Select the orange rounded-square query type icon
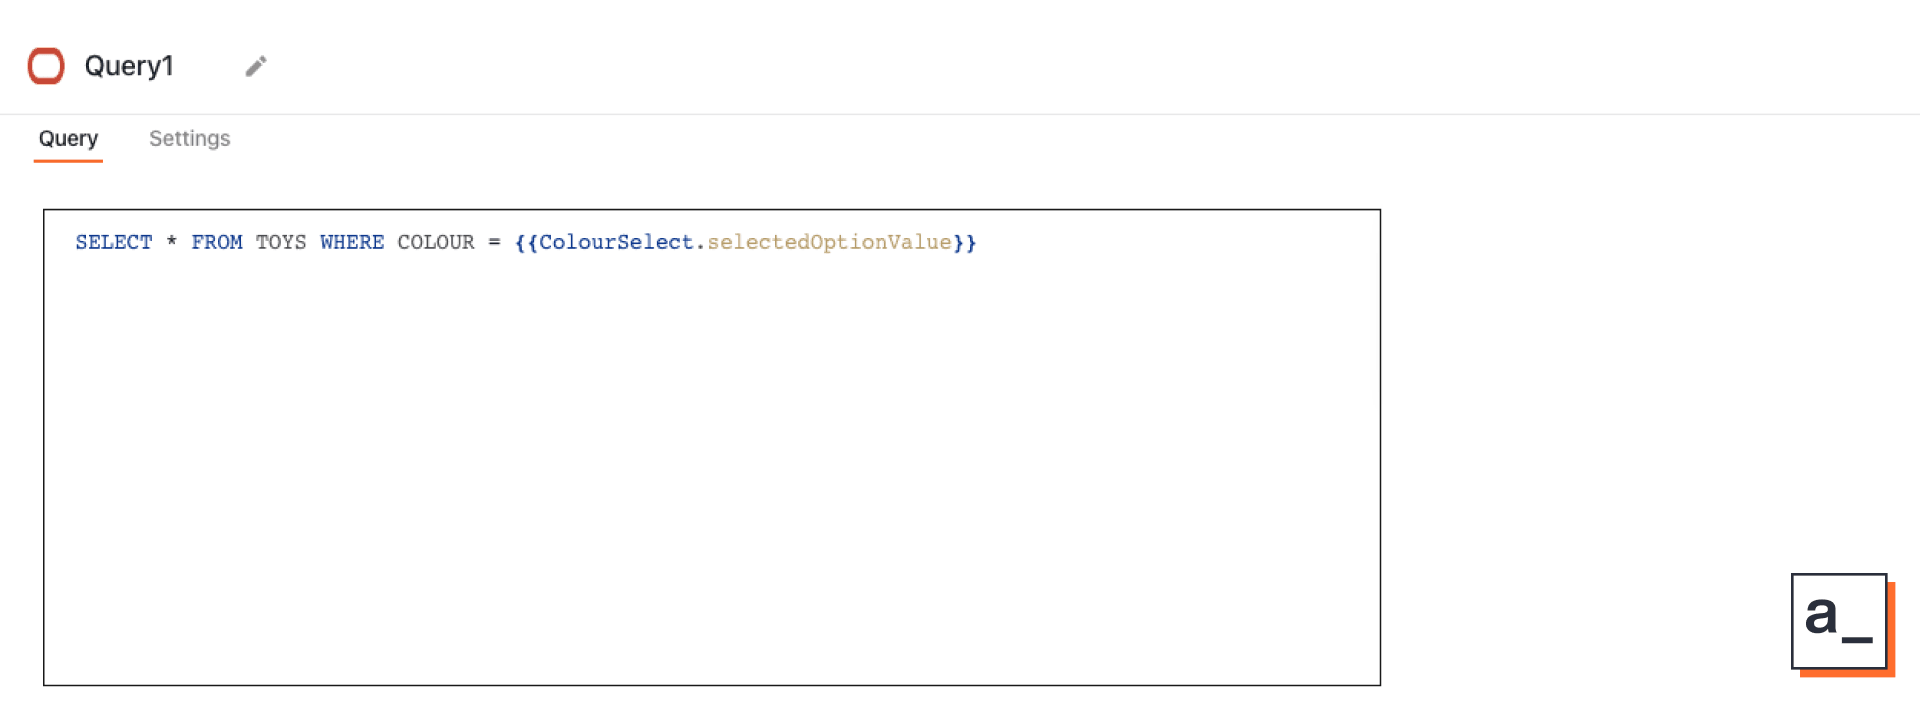 [x=46, y=66]
